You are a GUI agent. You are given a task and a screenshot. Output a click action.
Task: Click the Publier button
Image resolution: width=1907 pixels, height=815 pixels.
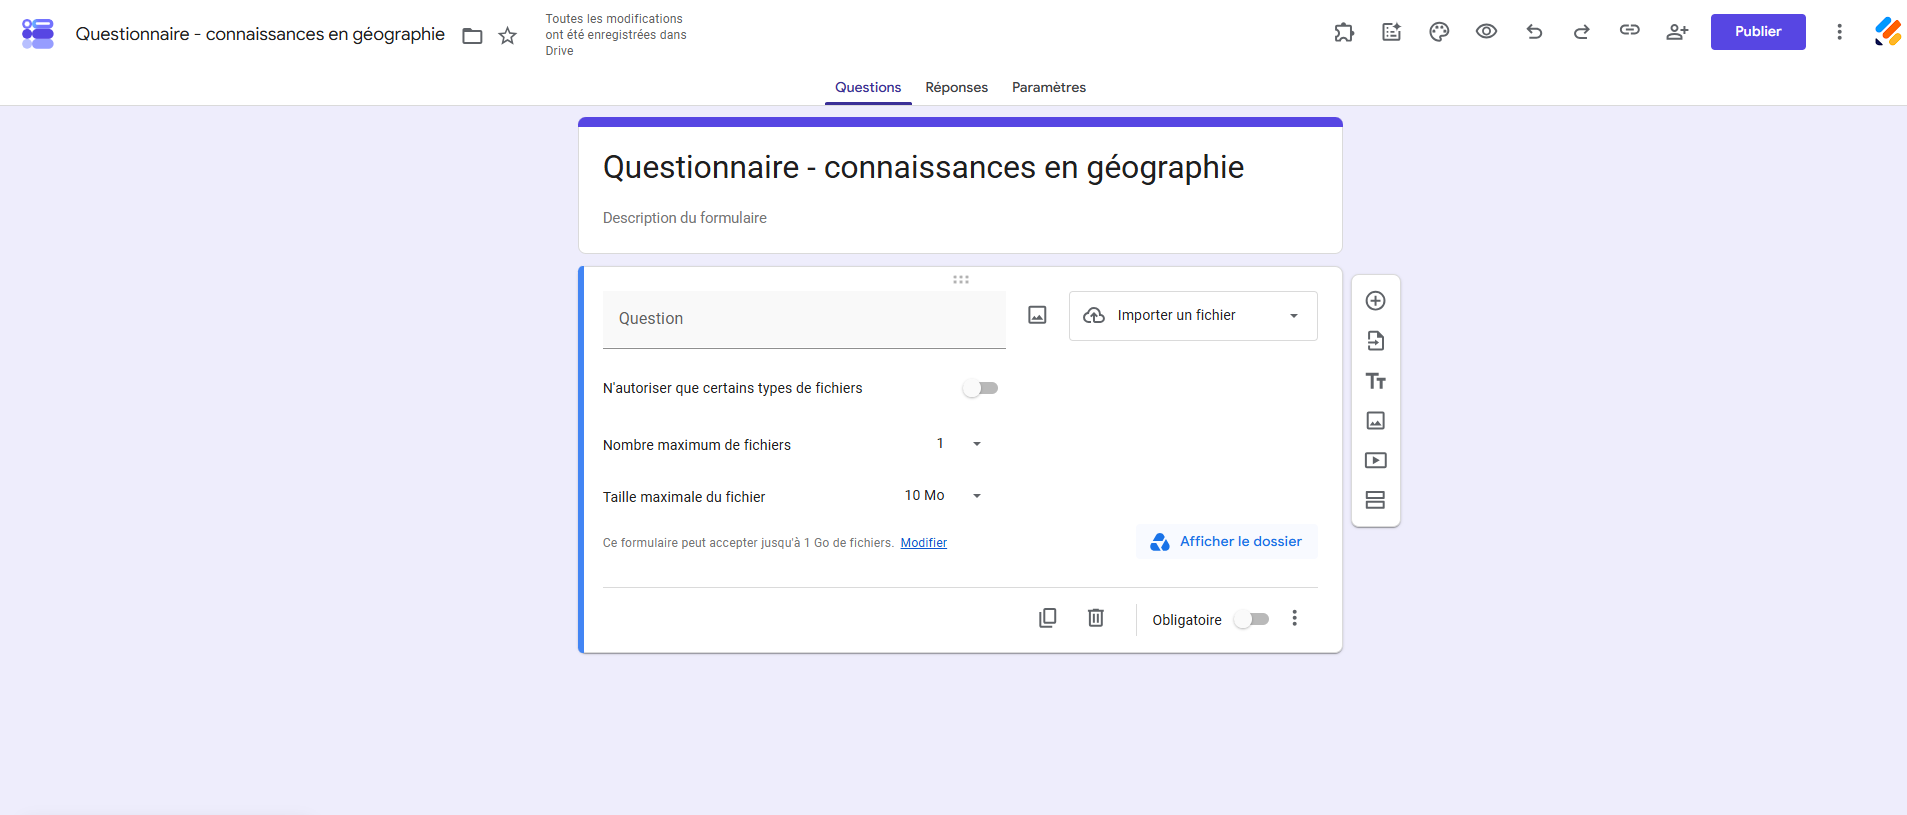click(1758, 32)
